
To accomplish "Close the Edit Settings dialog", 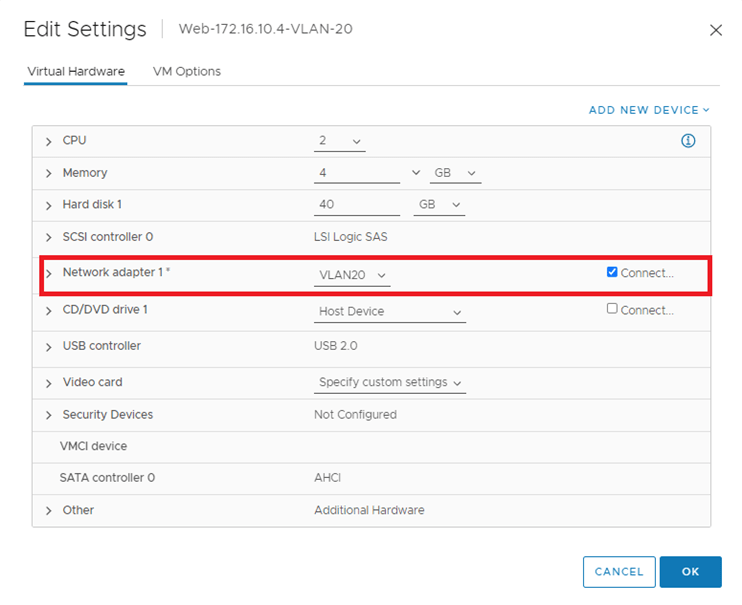I will point(715,30).
